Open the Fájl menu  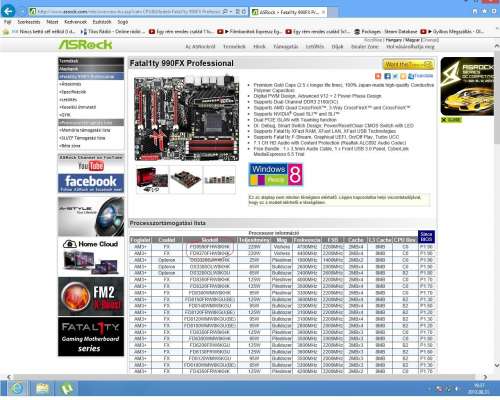click(x=7, y=22)
